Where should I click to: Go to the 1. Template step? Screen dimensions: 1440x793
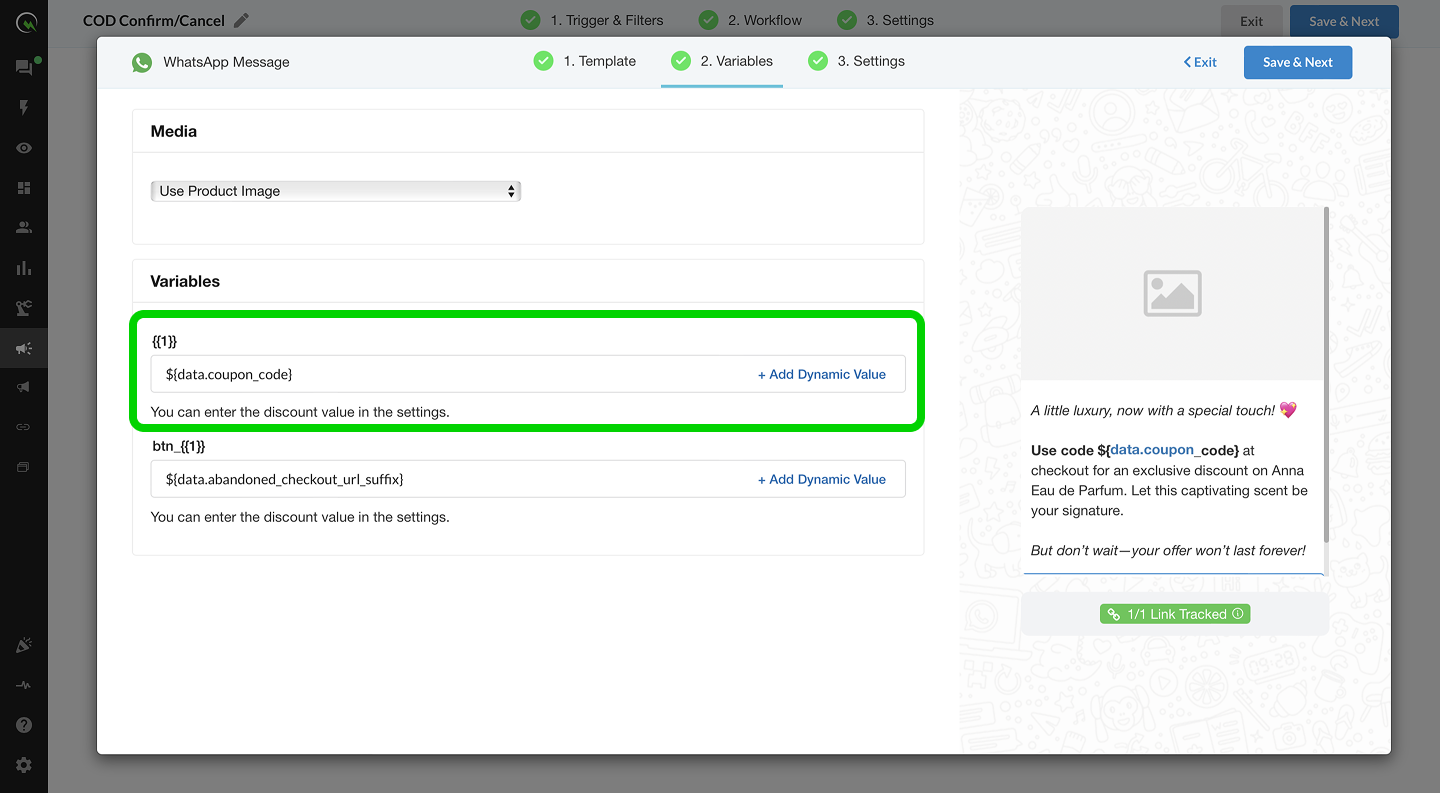point(585,61)
